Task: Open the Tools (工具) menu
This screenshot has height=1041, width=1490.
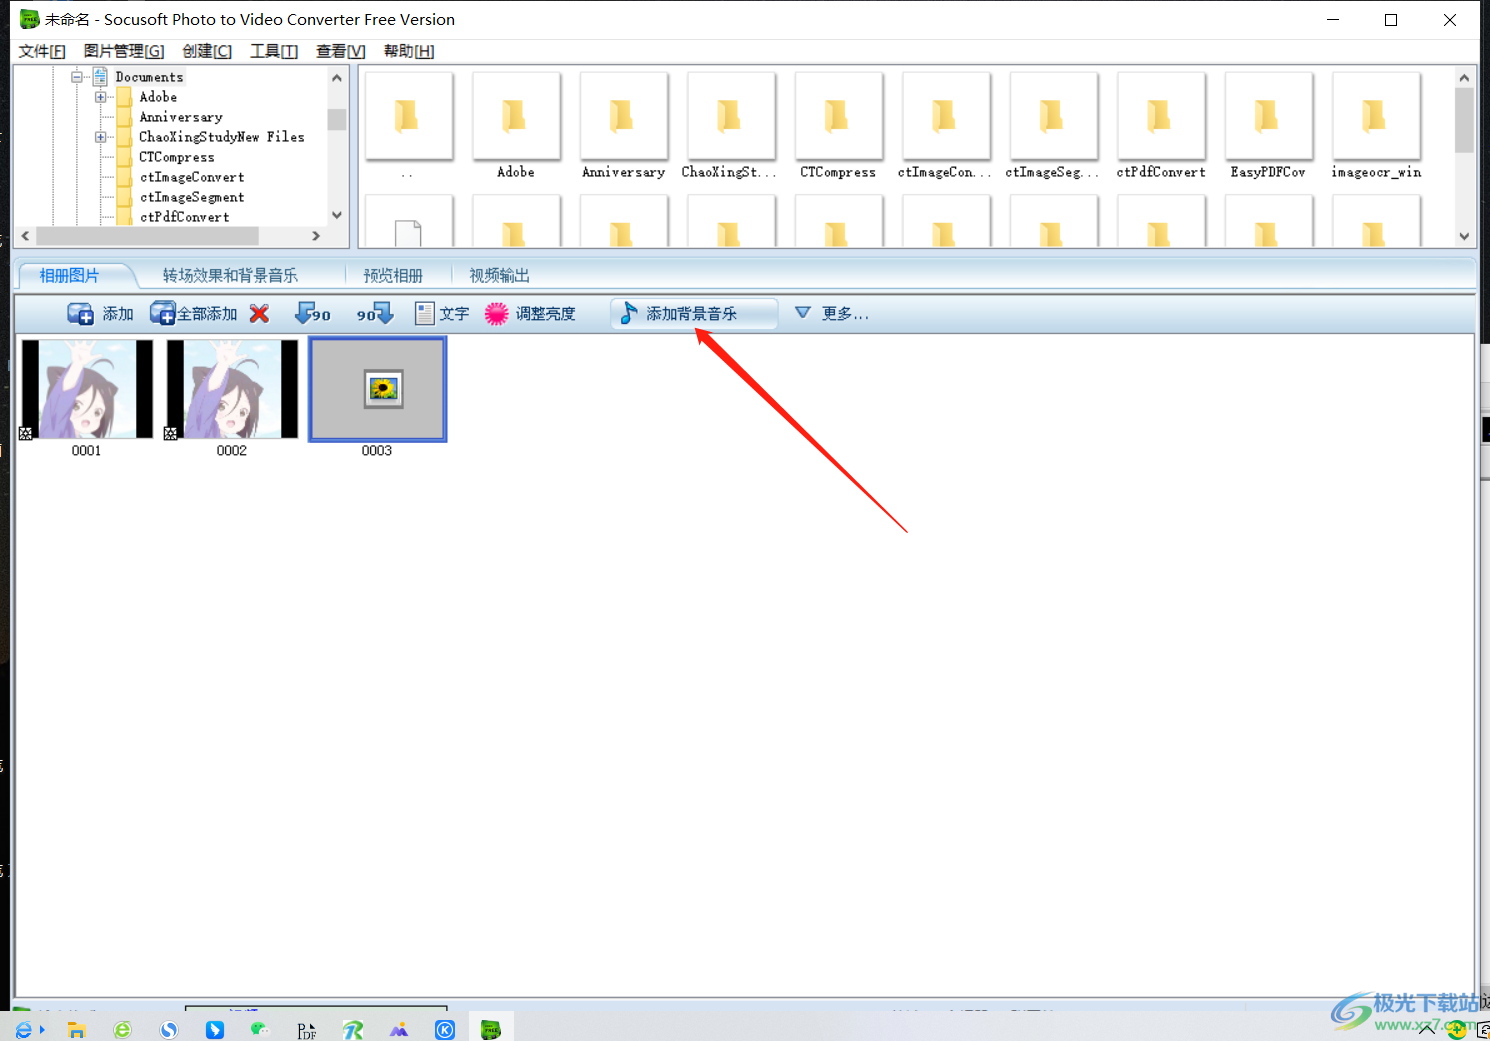Action: 274,51
